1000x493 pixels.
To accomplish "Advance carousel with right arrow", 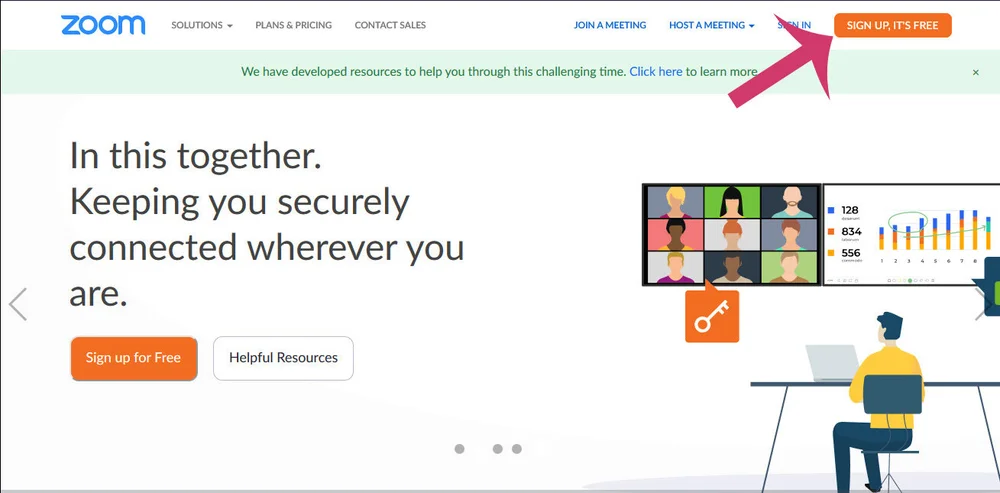I will click(x=982, y=304).
